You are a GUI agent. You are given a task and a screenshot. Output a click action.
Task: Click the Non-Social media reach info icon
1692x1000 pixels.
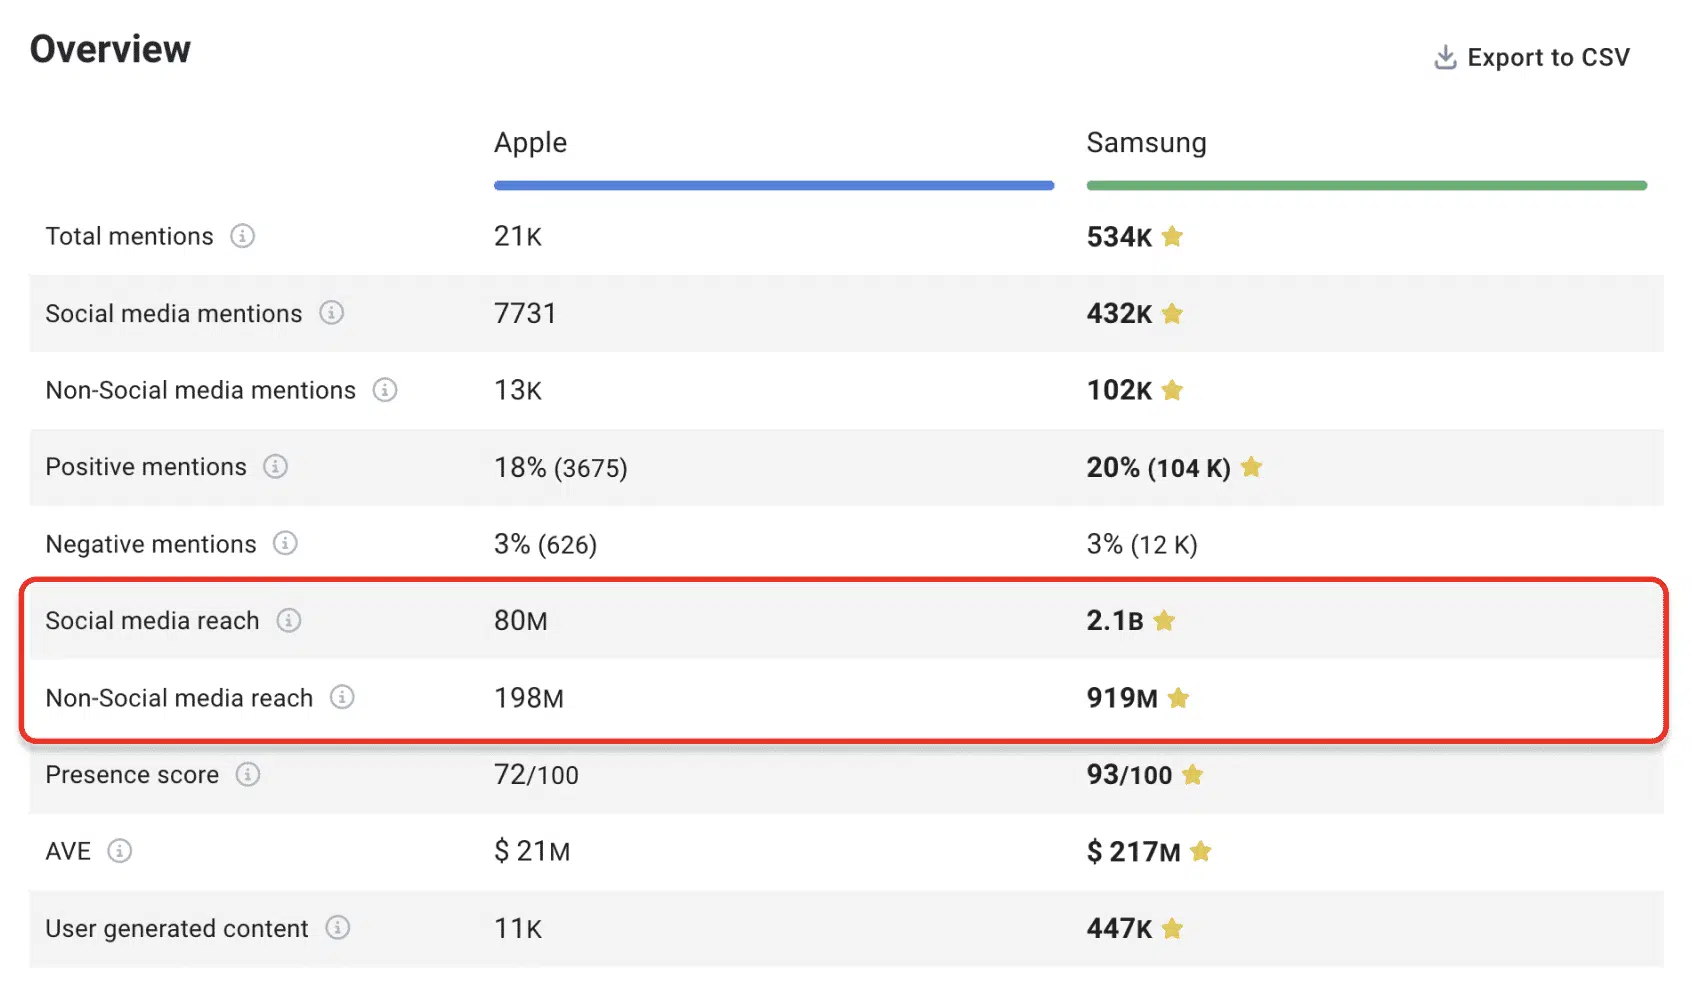(342, 697)
